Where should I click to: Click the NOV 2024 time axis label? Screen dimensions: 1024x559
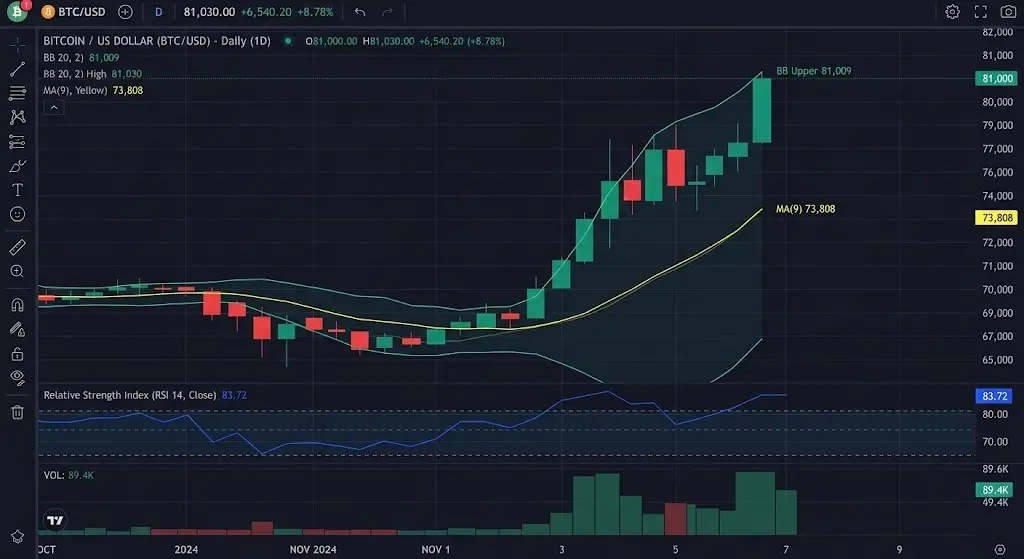point(313,549)
